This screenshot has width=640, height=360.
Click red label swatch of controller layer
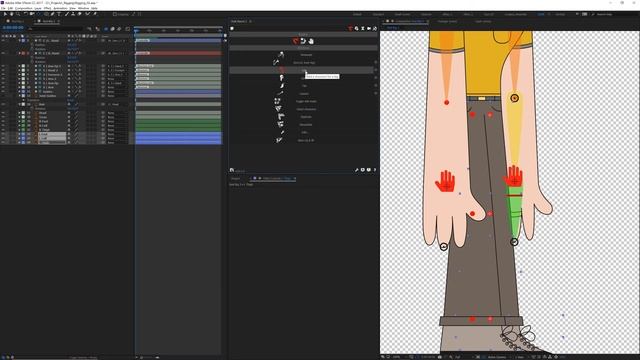(23, 53)
